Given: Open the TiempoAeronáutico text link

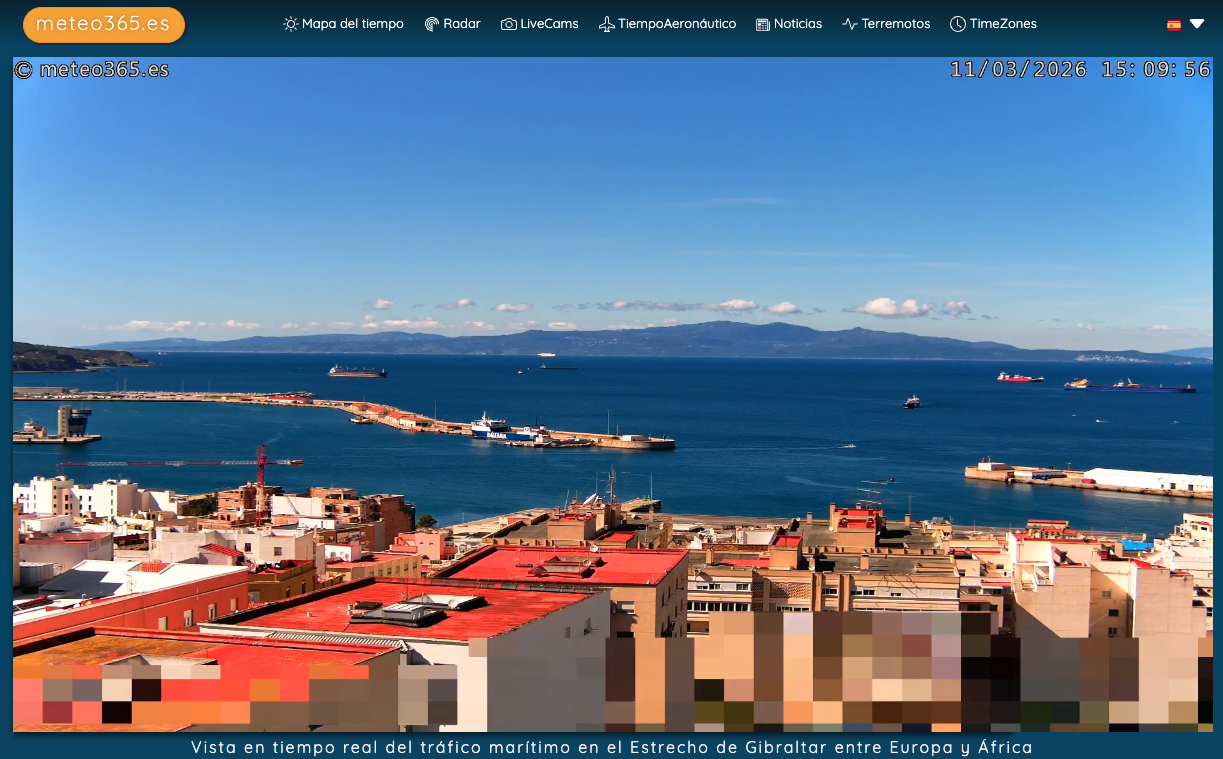Looking at the screenshot, I should pyautogui.click(x=677, y=24).
